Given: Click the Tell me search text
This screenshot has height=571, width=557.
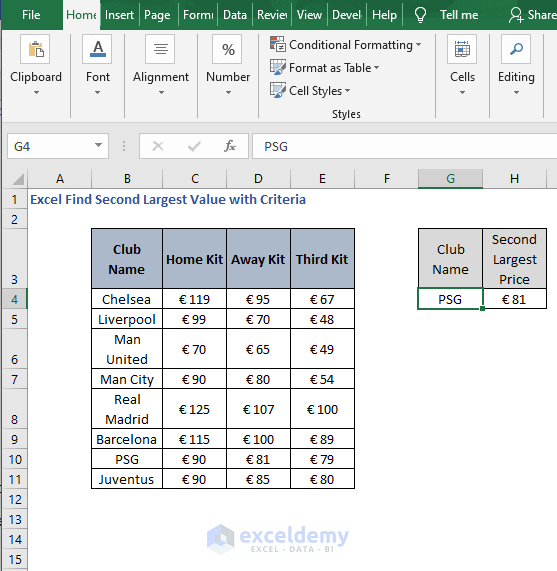Looking at the screenshot, I should pos(459,15).
